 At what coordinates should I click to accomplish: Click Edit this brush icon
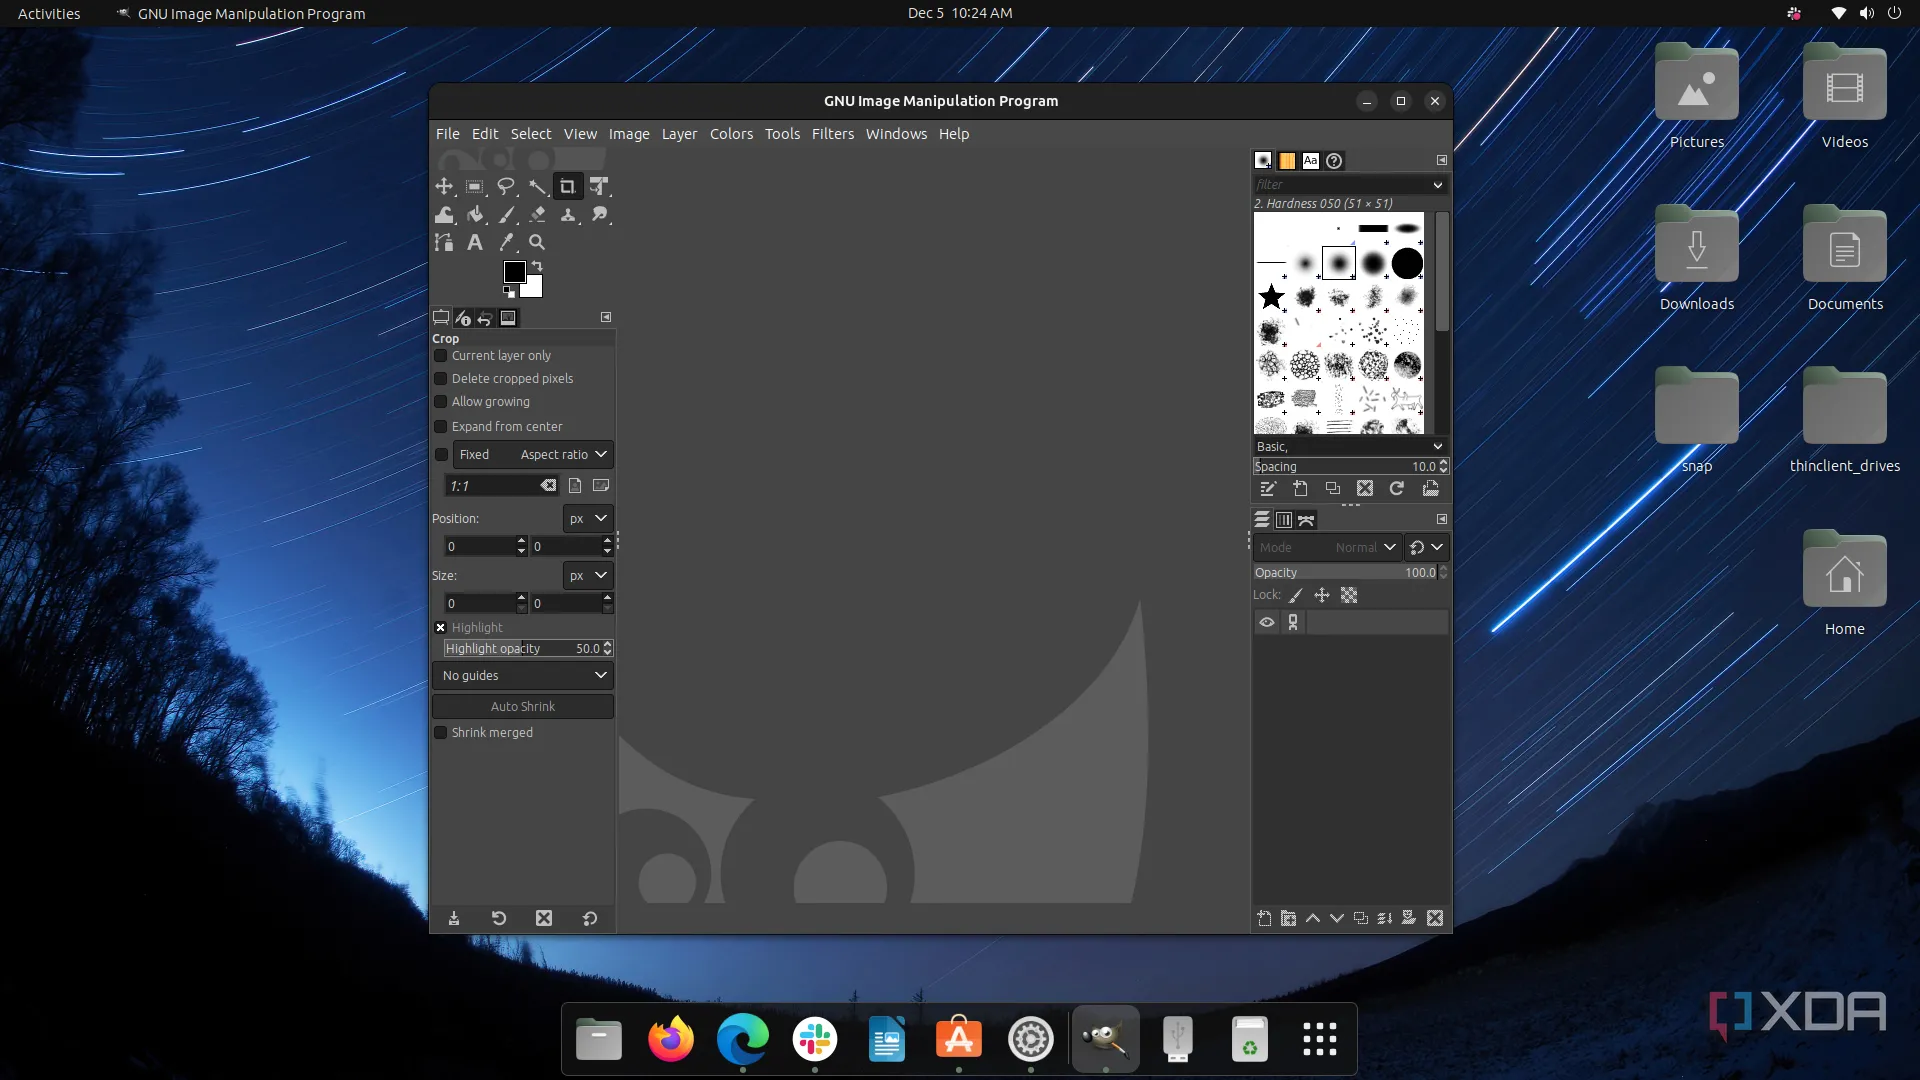(1268, 489)
